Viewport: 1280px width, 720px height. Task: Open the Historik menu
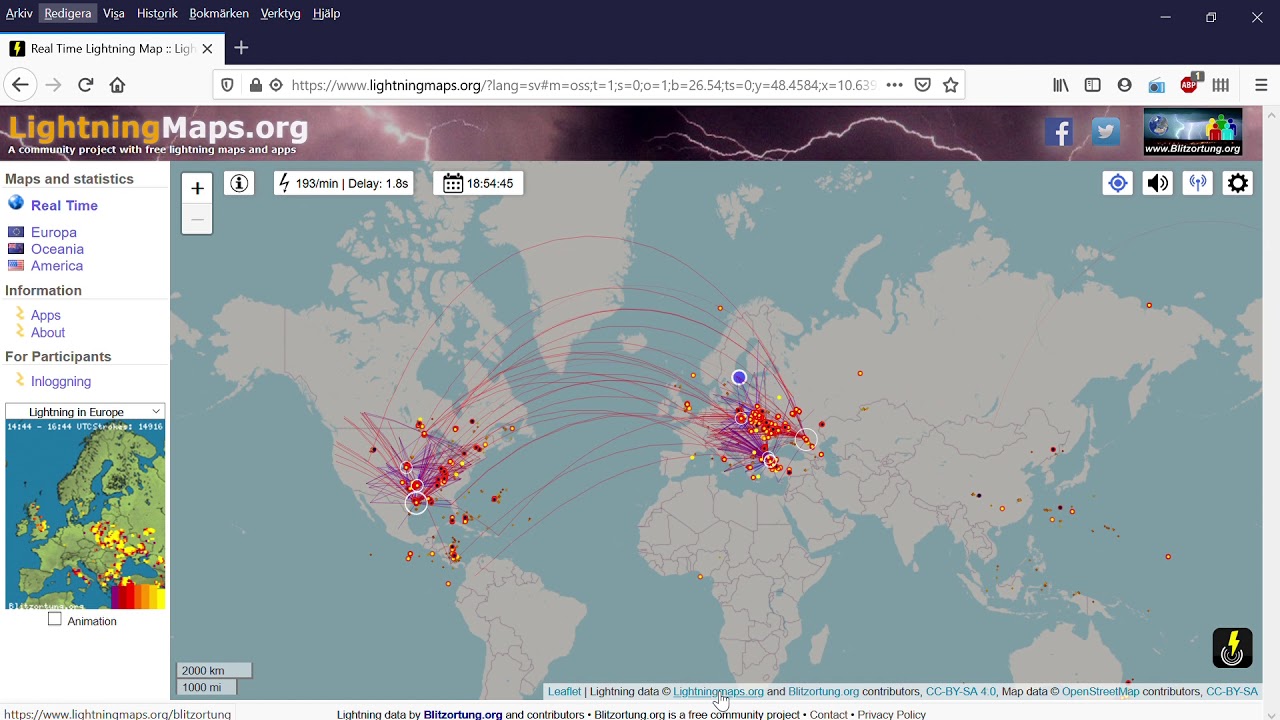157,14
